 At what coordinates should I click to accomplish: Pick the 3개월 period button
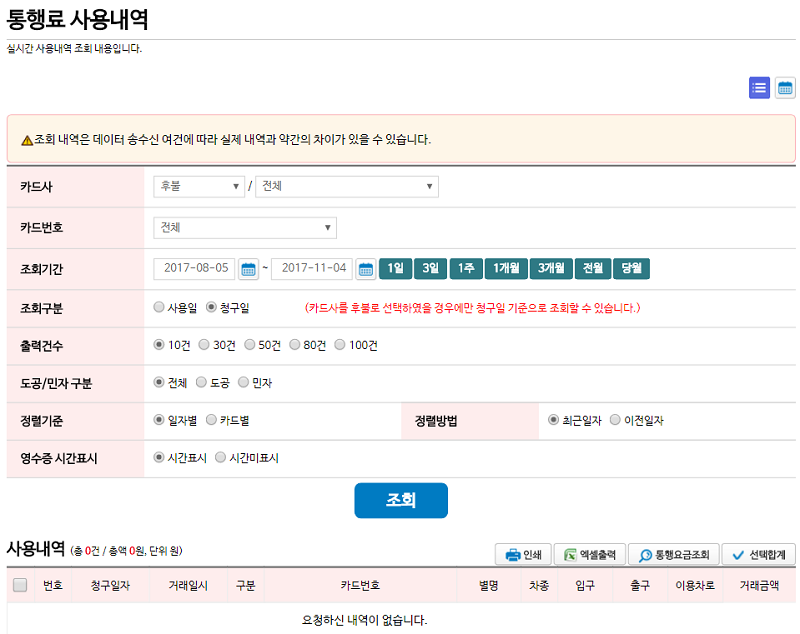tap(551, 268)
